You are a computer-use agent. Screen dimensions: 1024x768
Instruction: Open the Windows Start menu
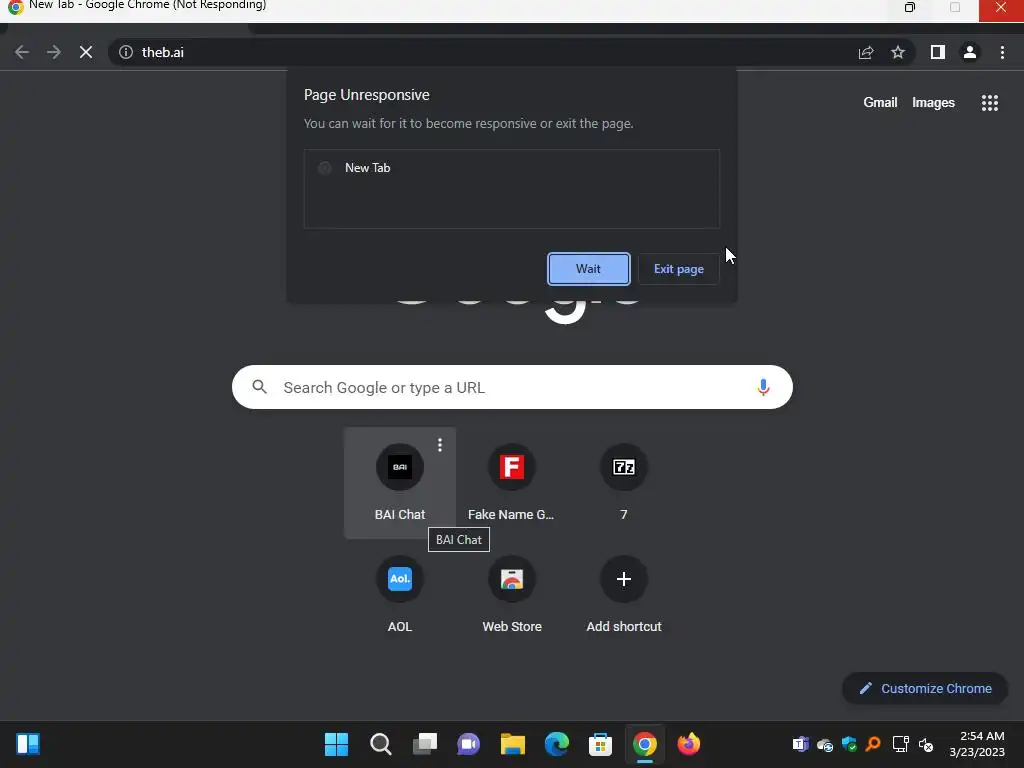(x=336, y=744)
